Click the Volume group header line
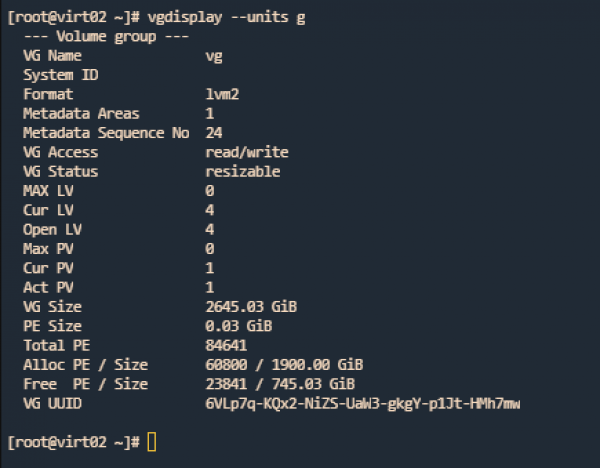The height and width of the screenshot is (468, 600). 106,37
